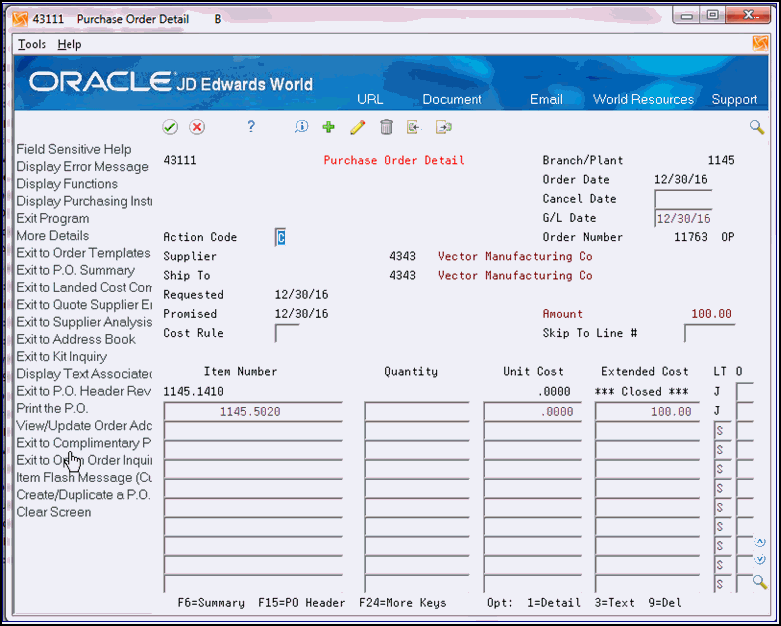Image resolution: width=781 pixels, height=626 pixels.
Task: Select Exit to Order Templates
Action: (x=83, y=253)
